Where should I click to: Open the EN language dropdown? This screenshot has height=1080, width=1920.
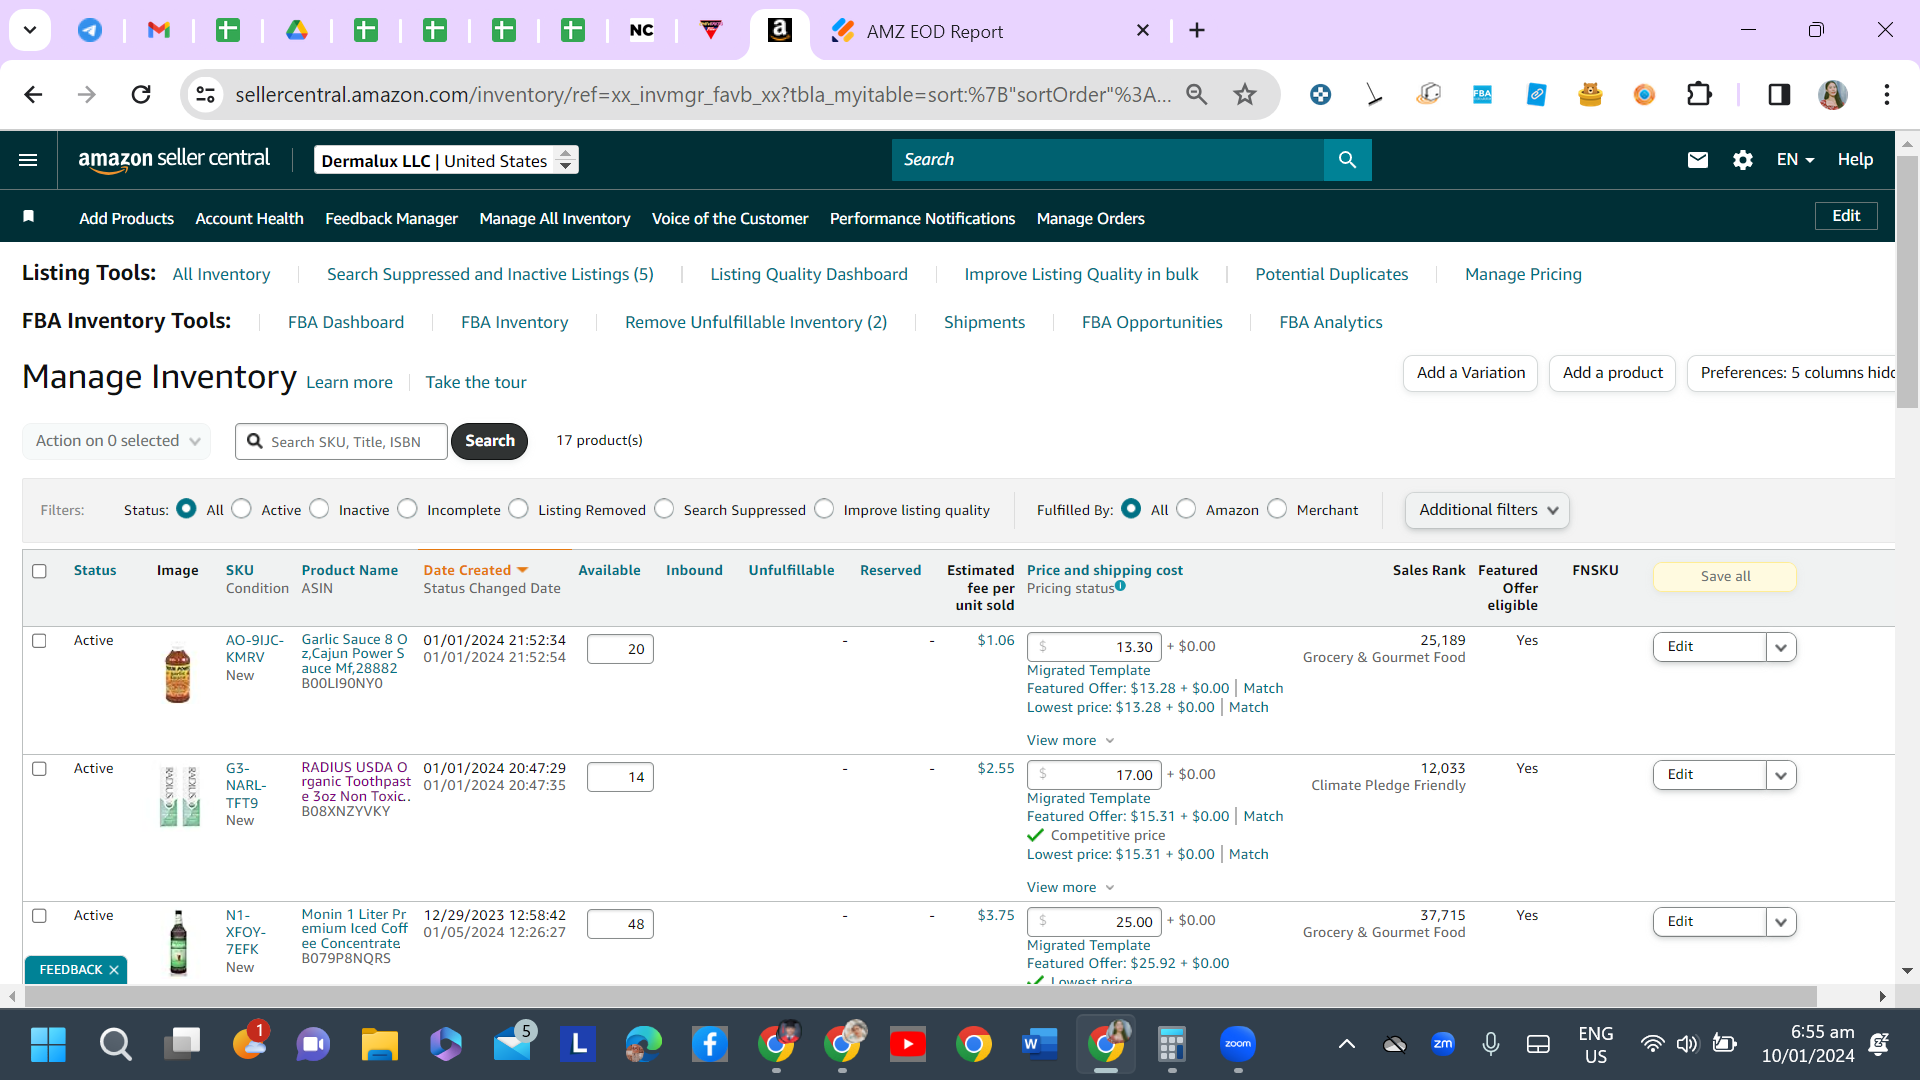1795,160
